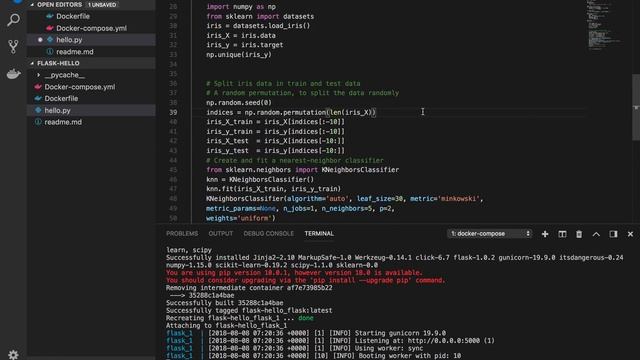Click the editor vertical scrollbar
Image resolution: width=640 pixels, height=360 pixels.
coord(636,108)
